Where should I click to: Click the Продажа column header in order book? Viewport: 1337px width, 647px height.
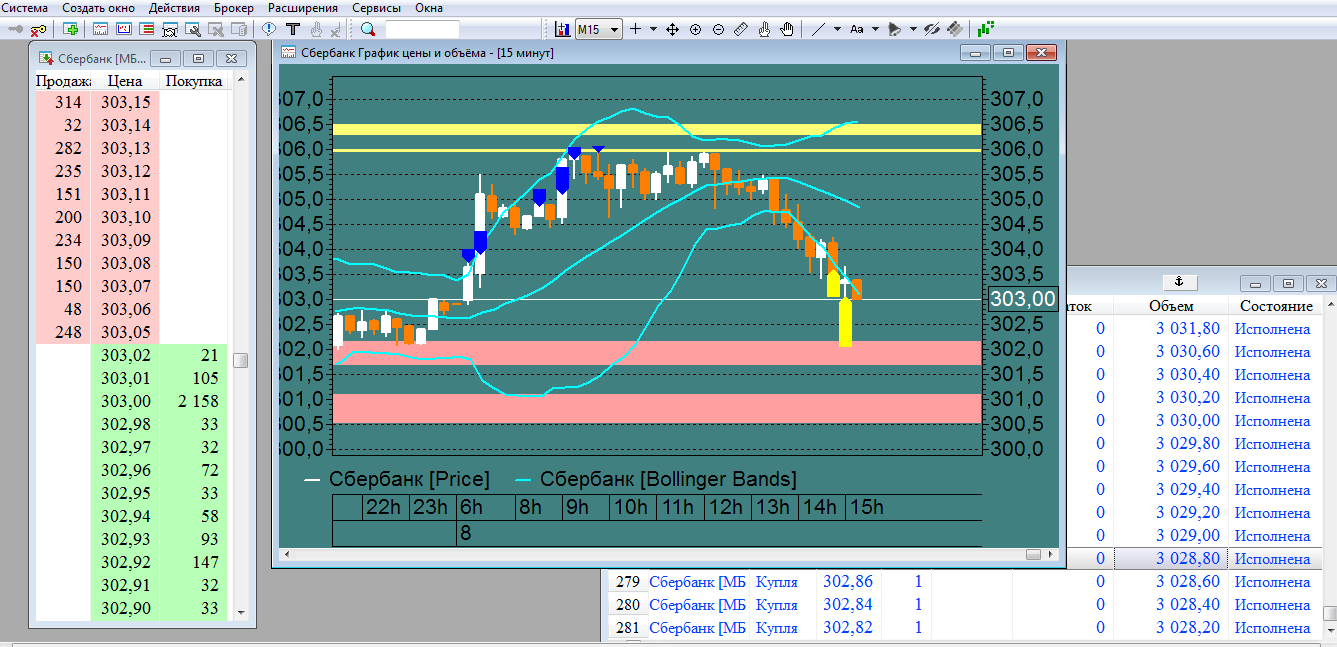(x=62, y=81)
